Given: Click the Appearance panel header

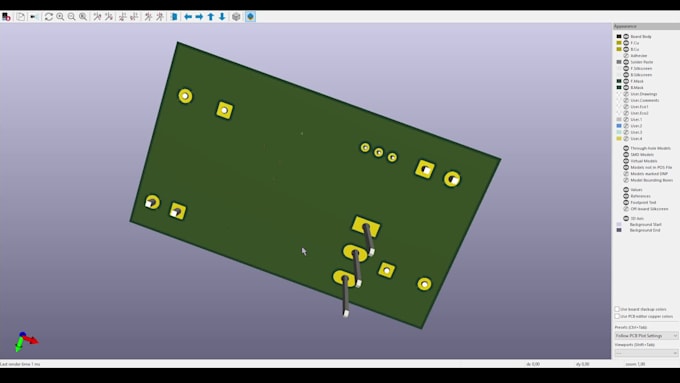Looking at the screenshot, I should tap(646, 26).
